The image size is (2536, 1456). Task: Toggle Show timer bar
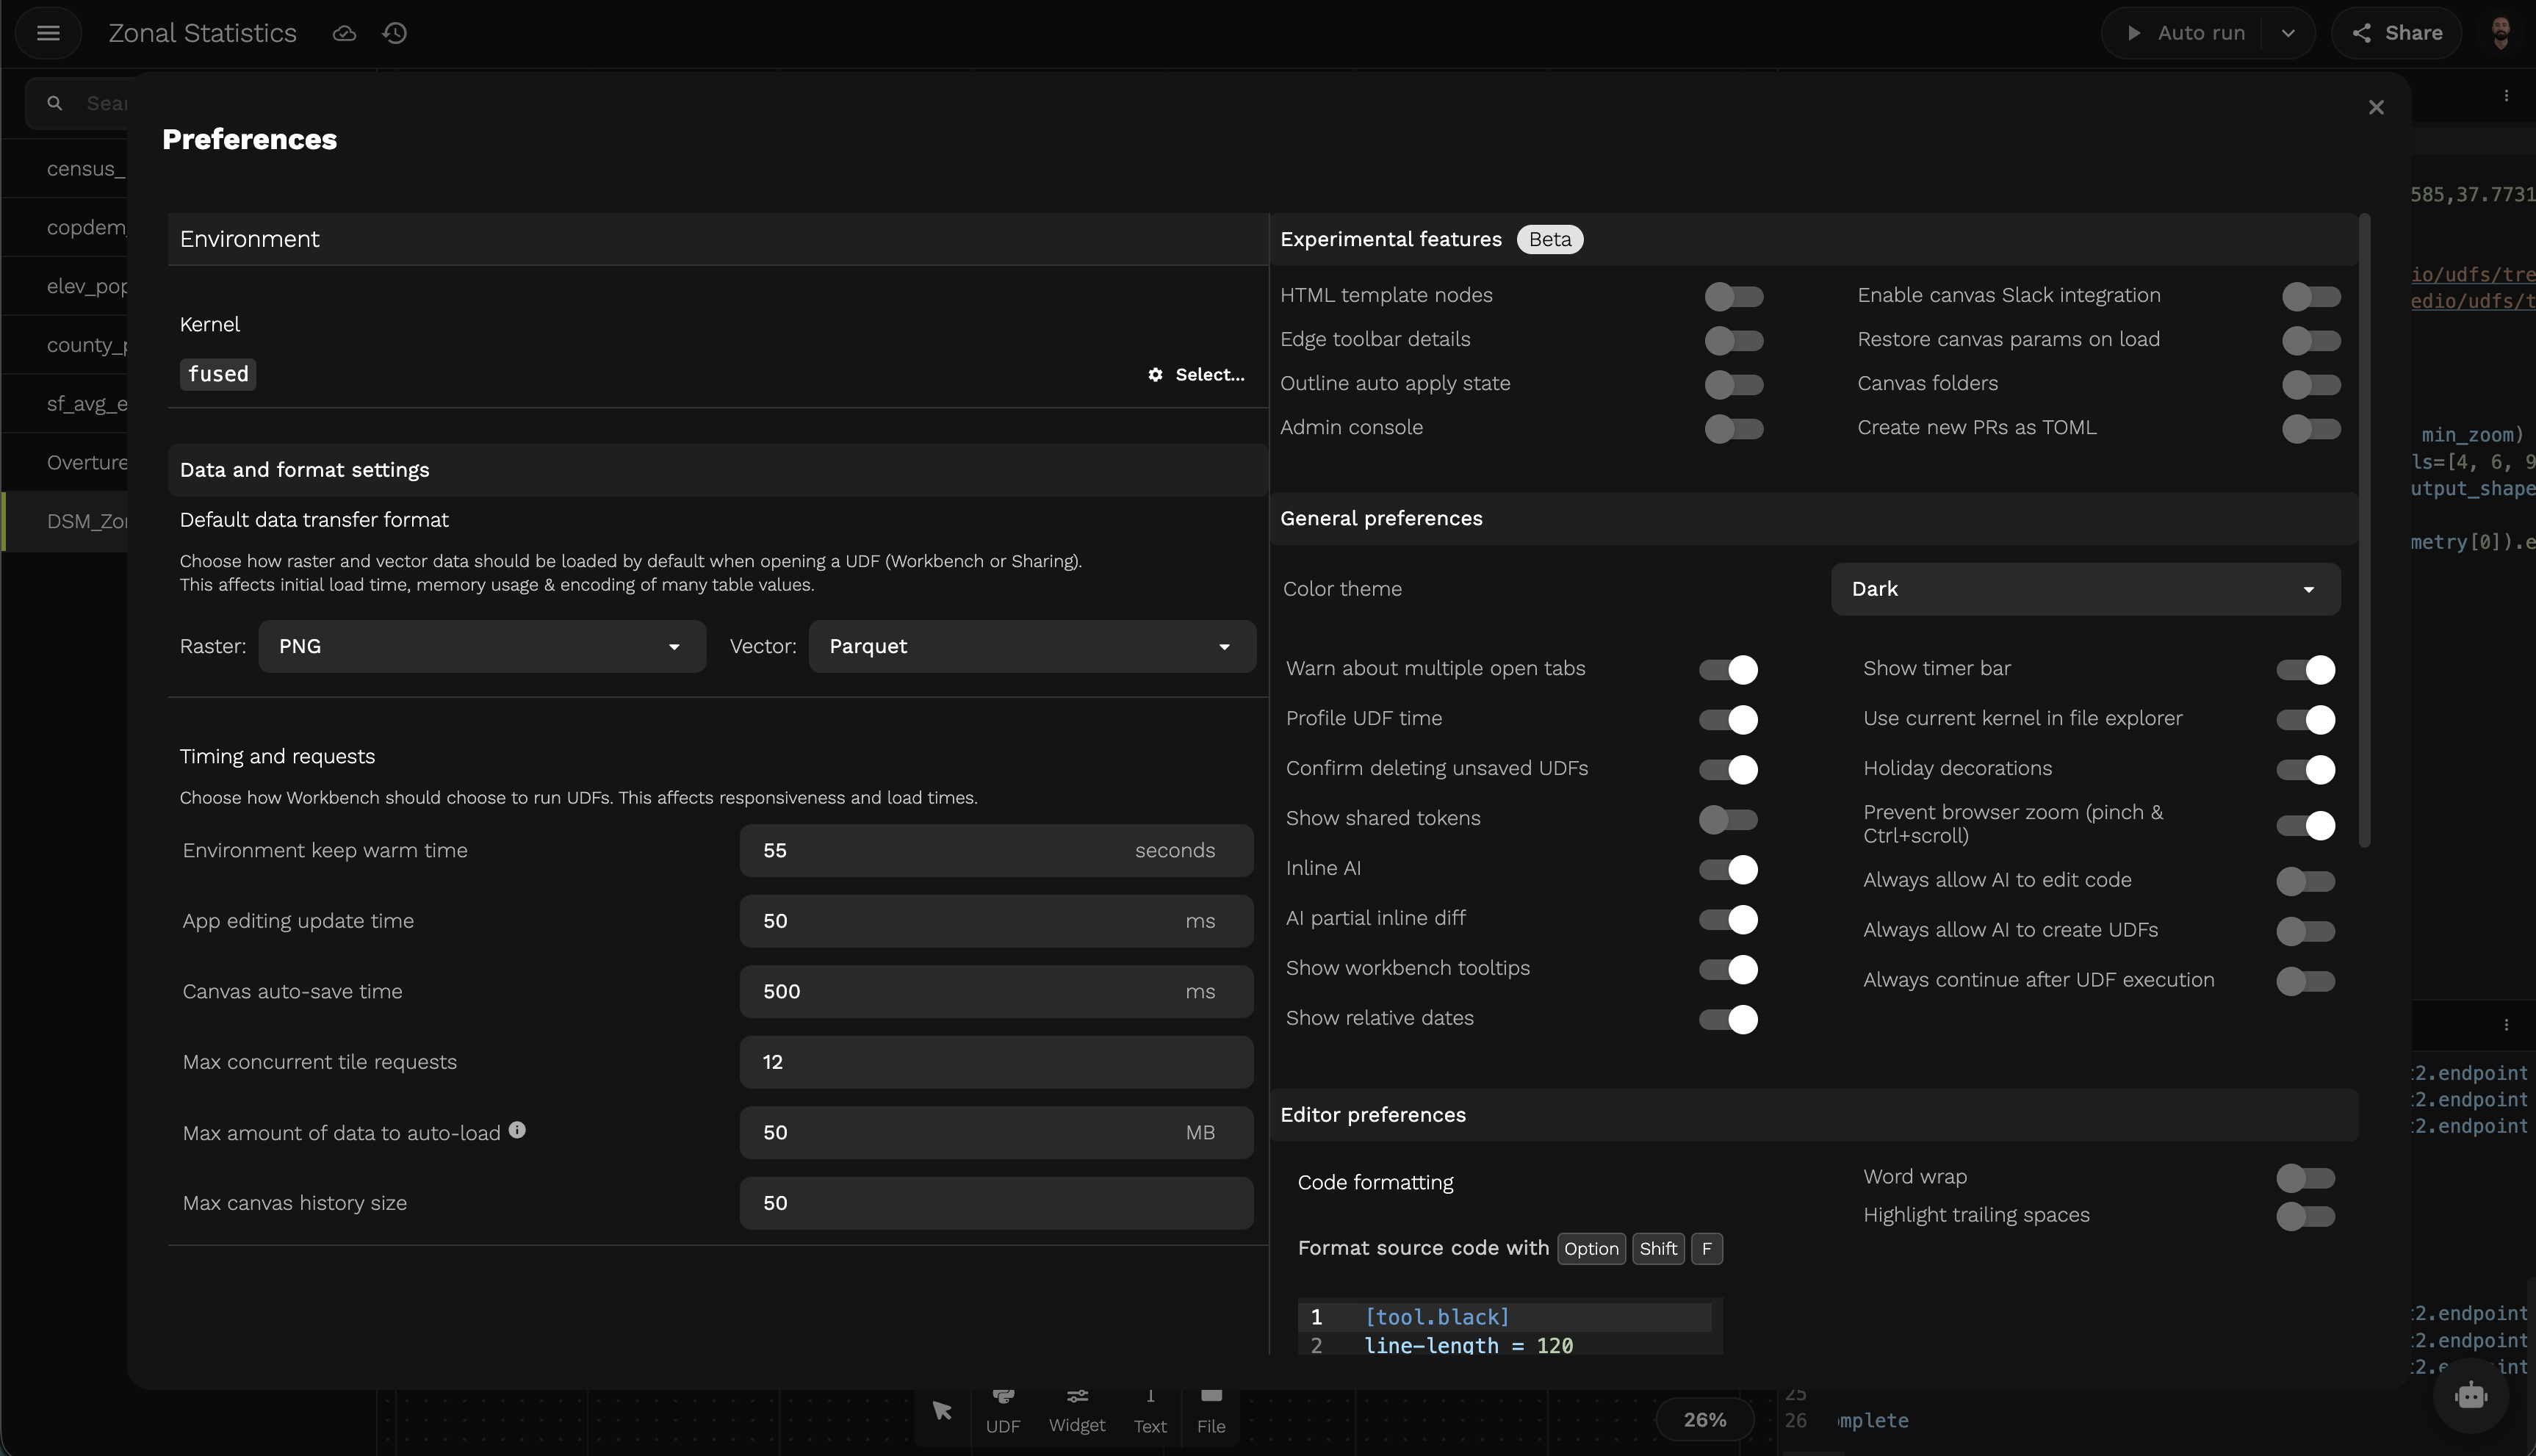2305,669
